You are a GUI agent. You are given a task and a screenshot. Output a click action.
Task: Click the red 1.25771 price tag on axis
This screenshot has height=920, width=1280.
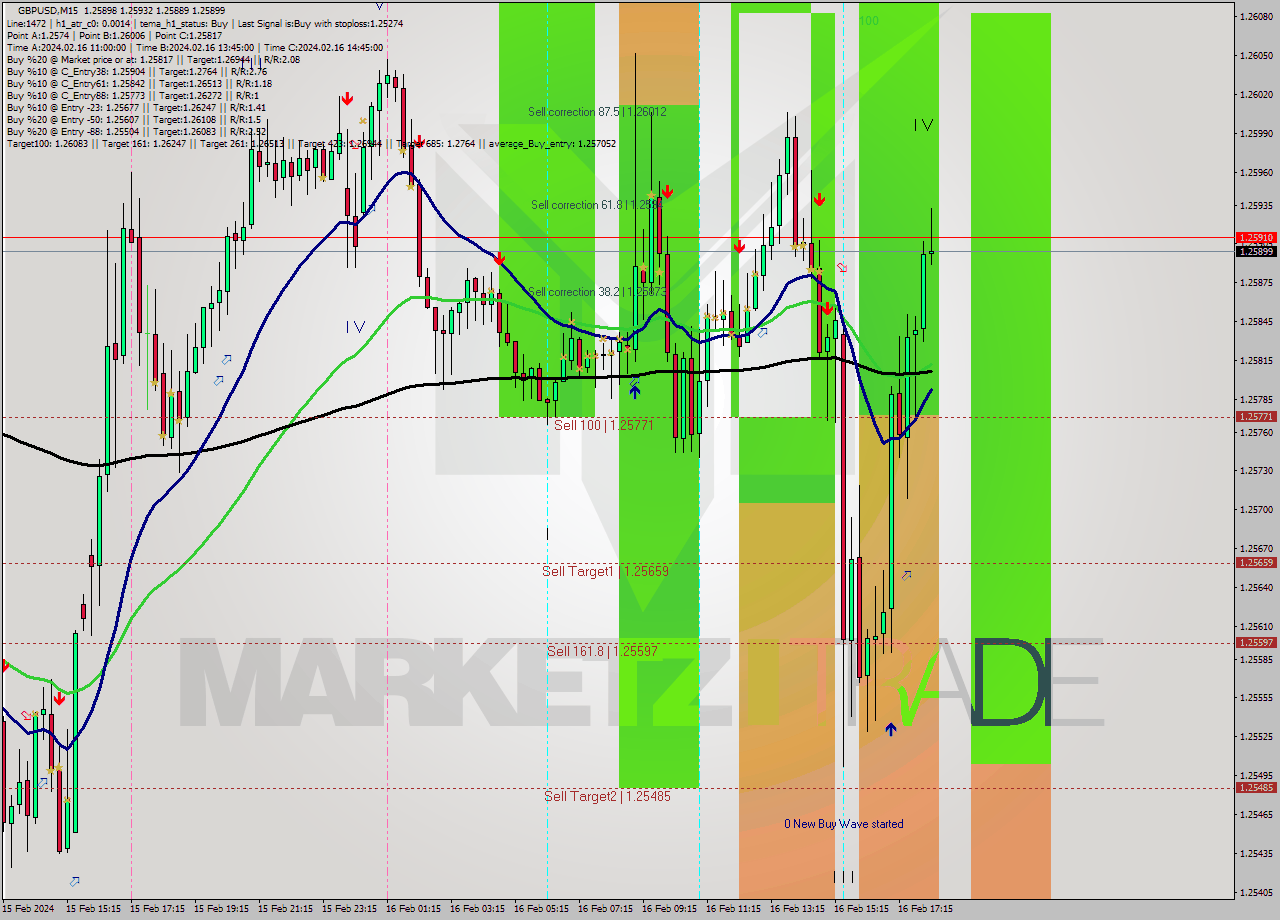[x=1256, y=416]
